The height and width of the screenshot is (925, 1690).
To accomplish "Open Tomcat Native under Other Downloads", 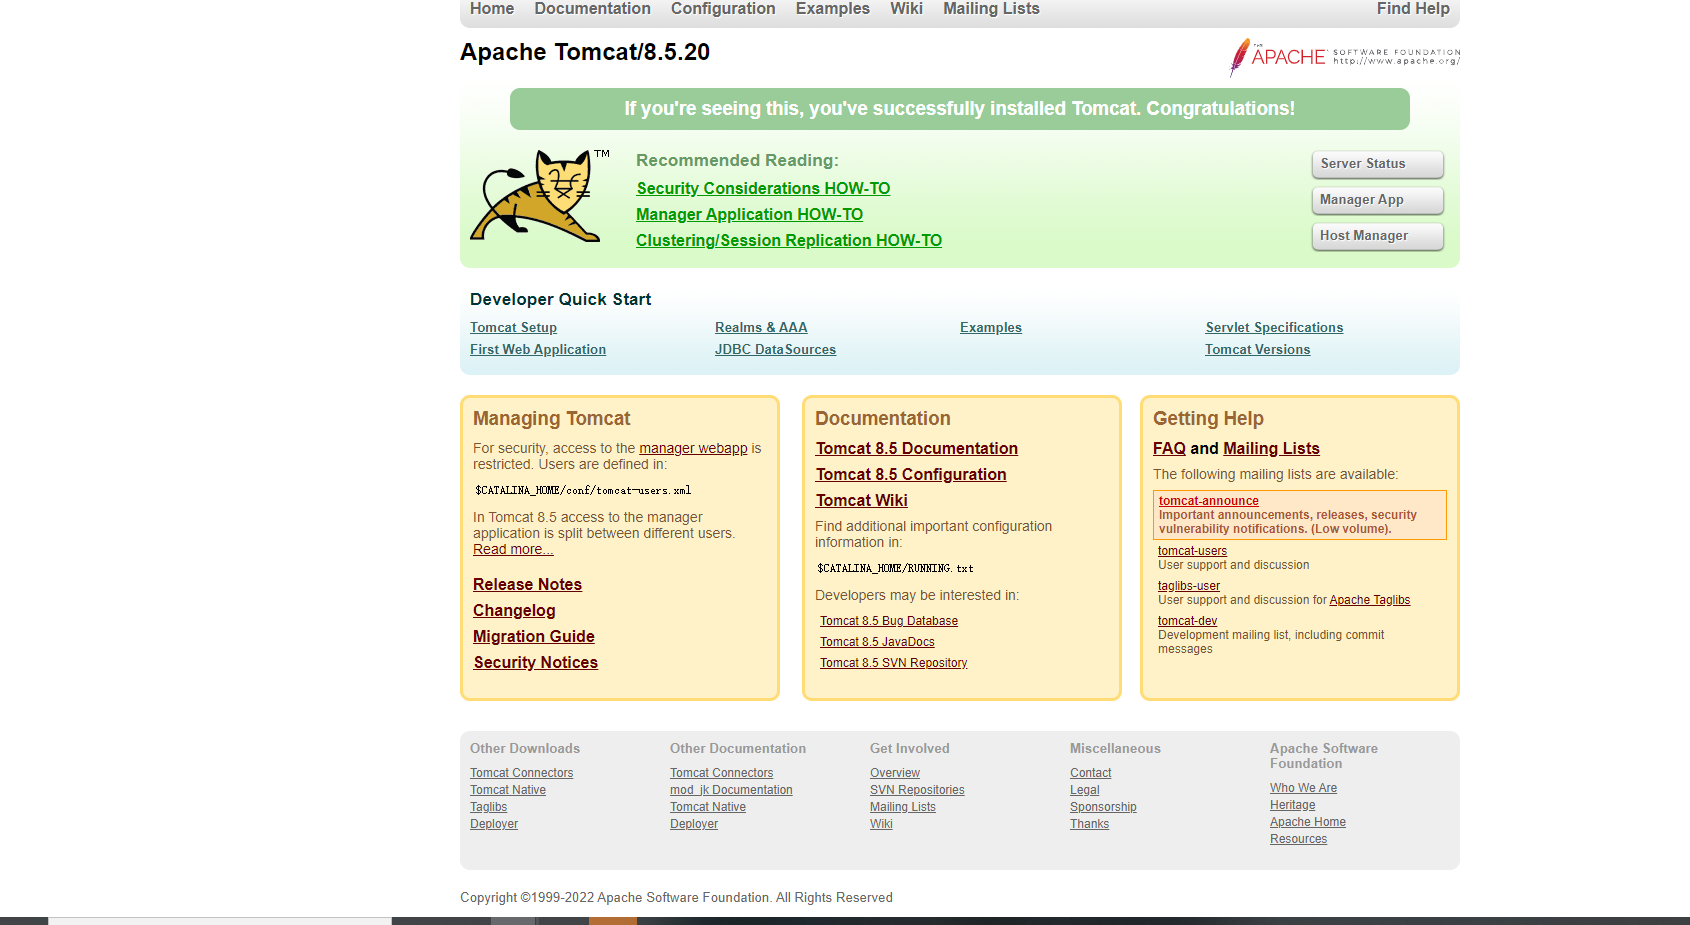I will 508,790.
